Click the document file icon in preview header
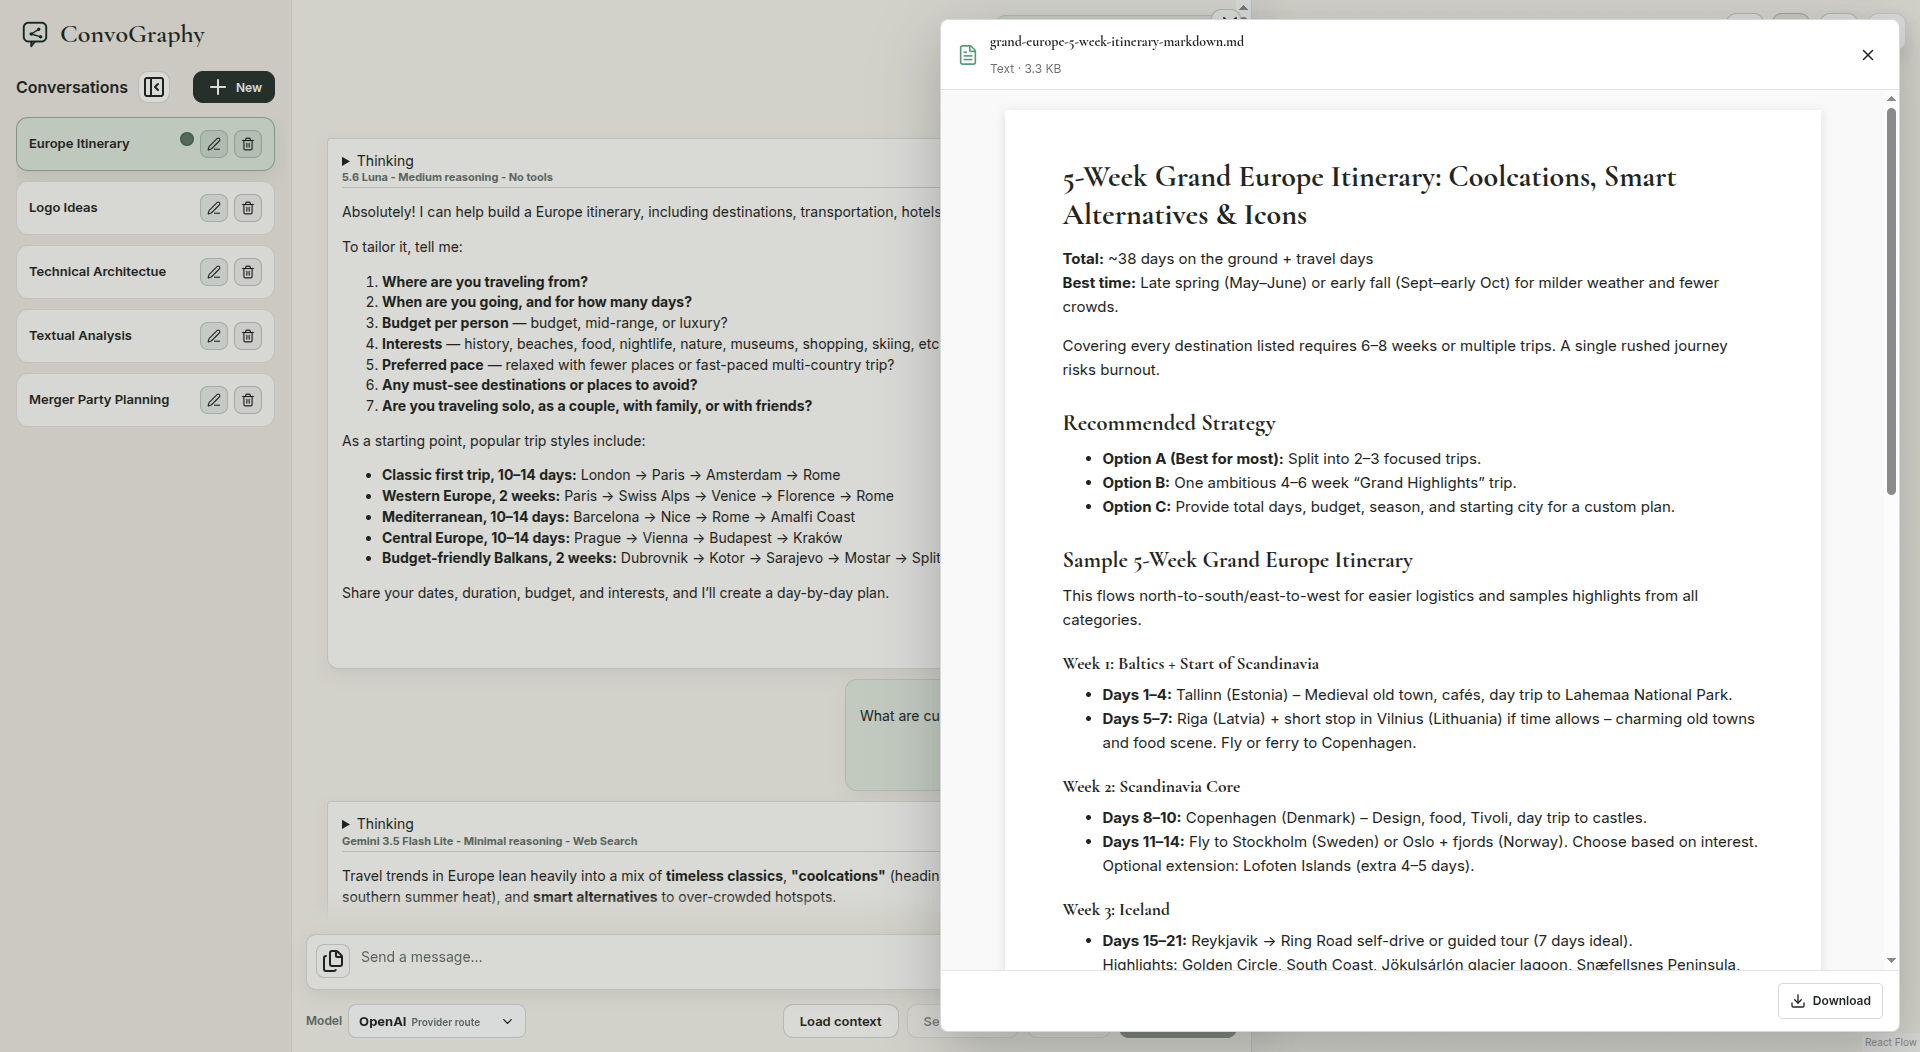This screenshot has width=1920, height=1052. [967, 55]
